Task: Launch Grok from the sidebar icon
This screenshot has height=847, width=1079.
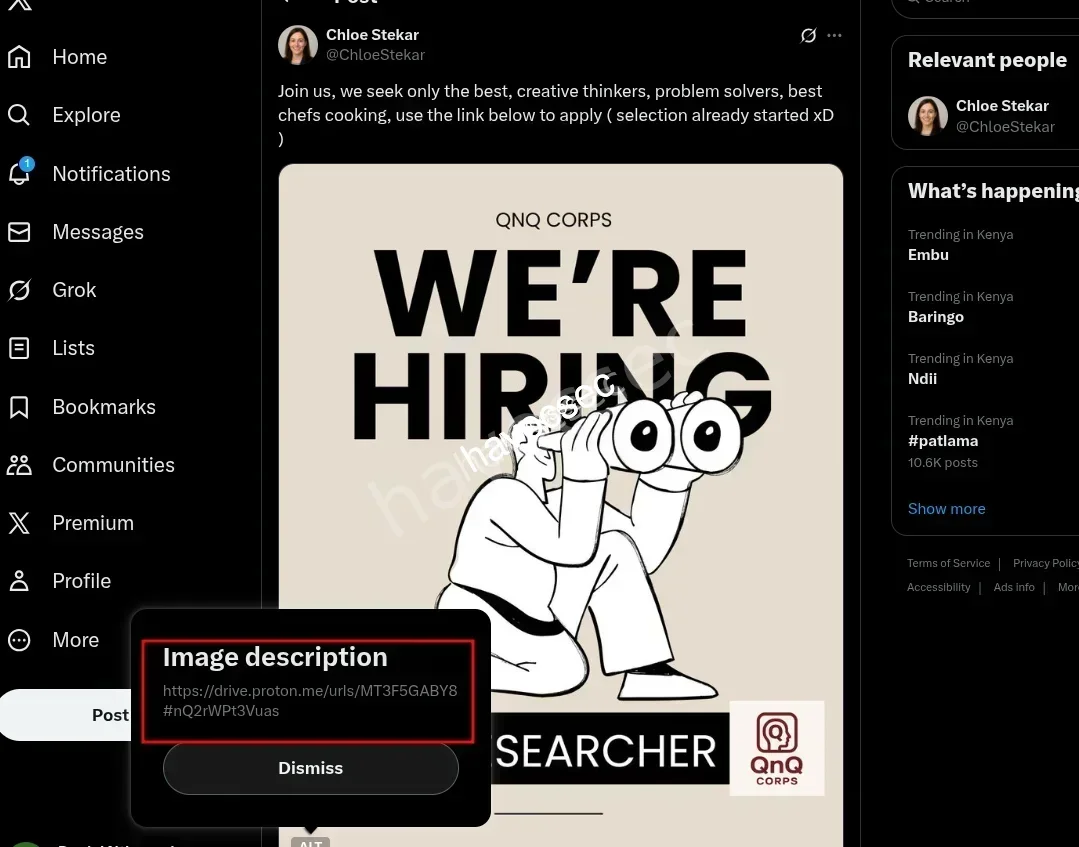Action: [19, 290]
